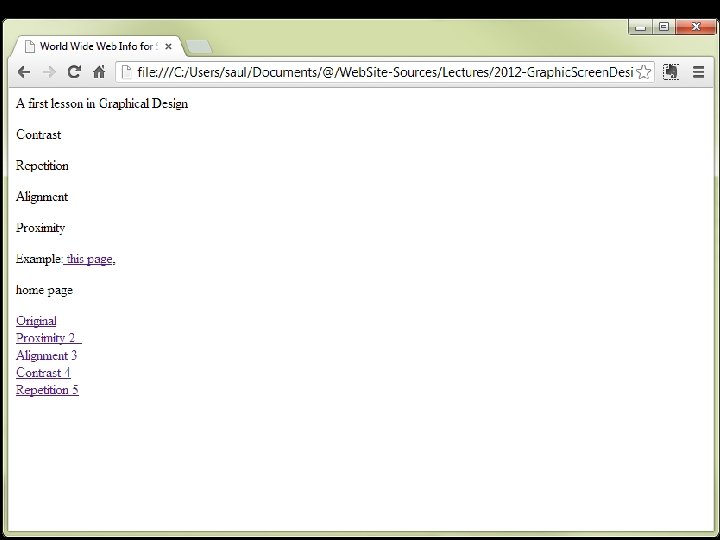Click 'A first lesson in Graphical Design' heading

102,104
